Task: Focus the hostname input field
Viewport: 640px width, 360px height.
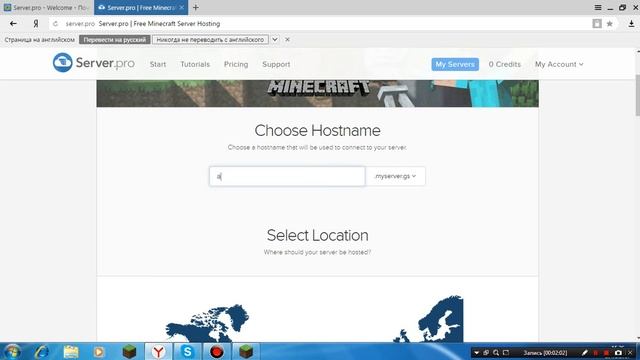Action: tap(287, 176)
